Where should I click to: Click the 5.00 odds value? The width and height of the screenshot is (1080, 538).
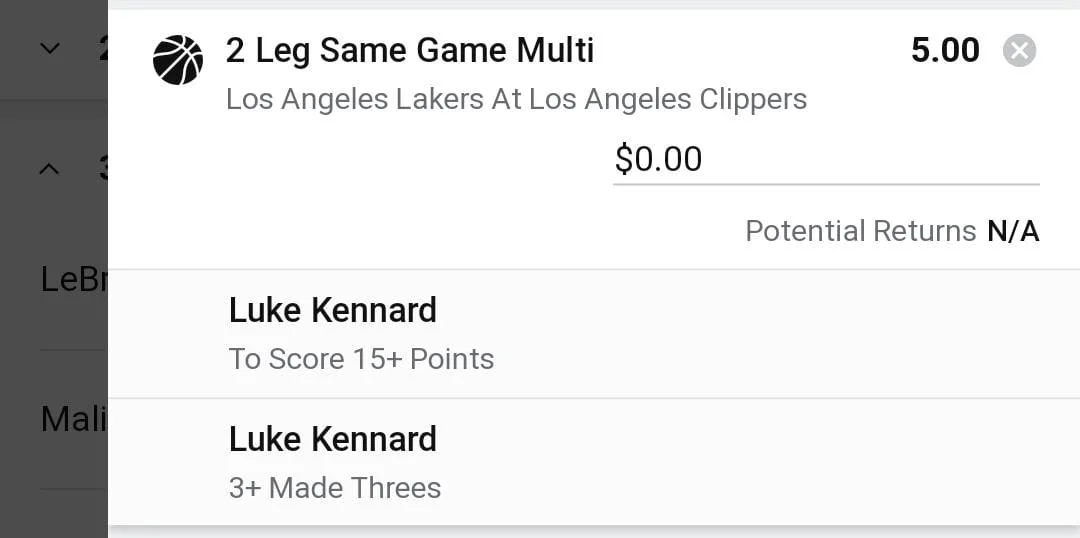point(945,50)
